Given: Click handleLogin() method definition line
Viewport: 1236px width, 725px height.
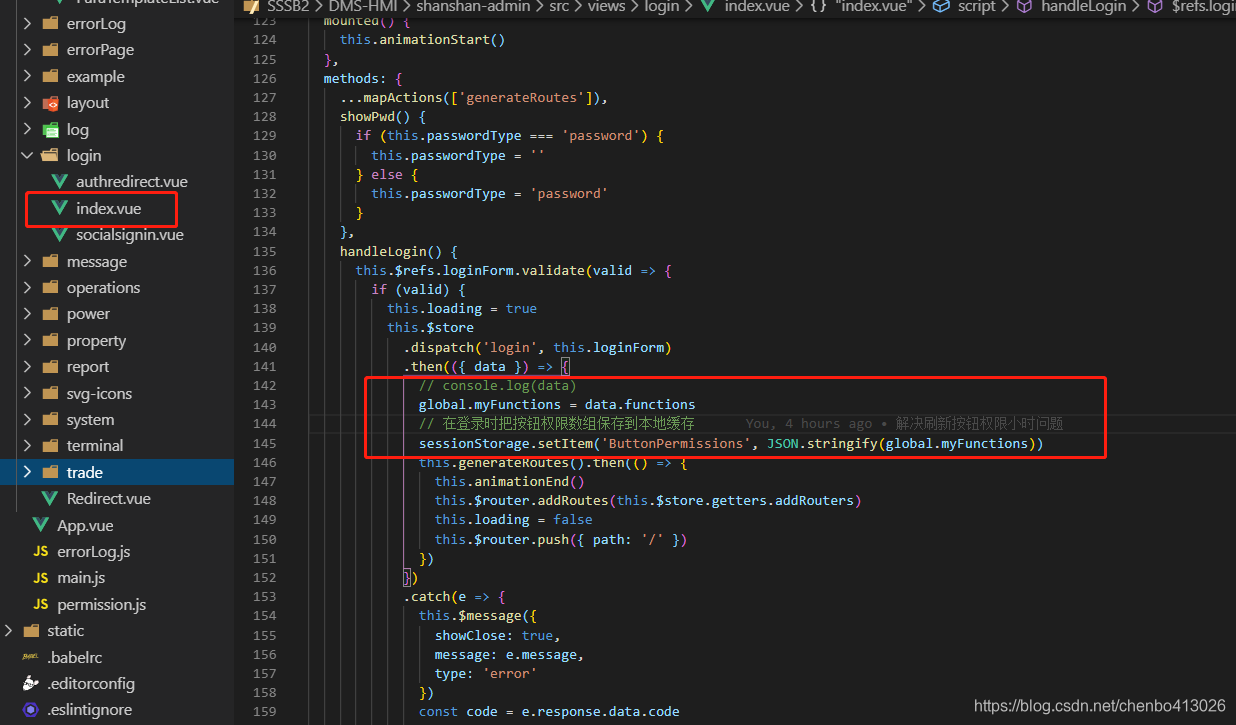Looking at the screenshot, I should 398,251.
